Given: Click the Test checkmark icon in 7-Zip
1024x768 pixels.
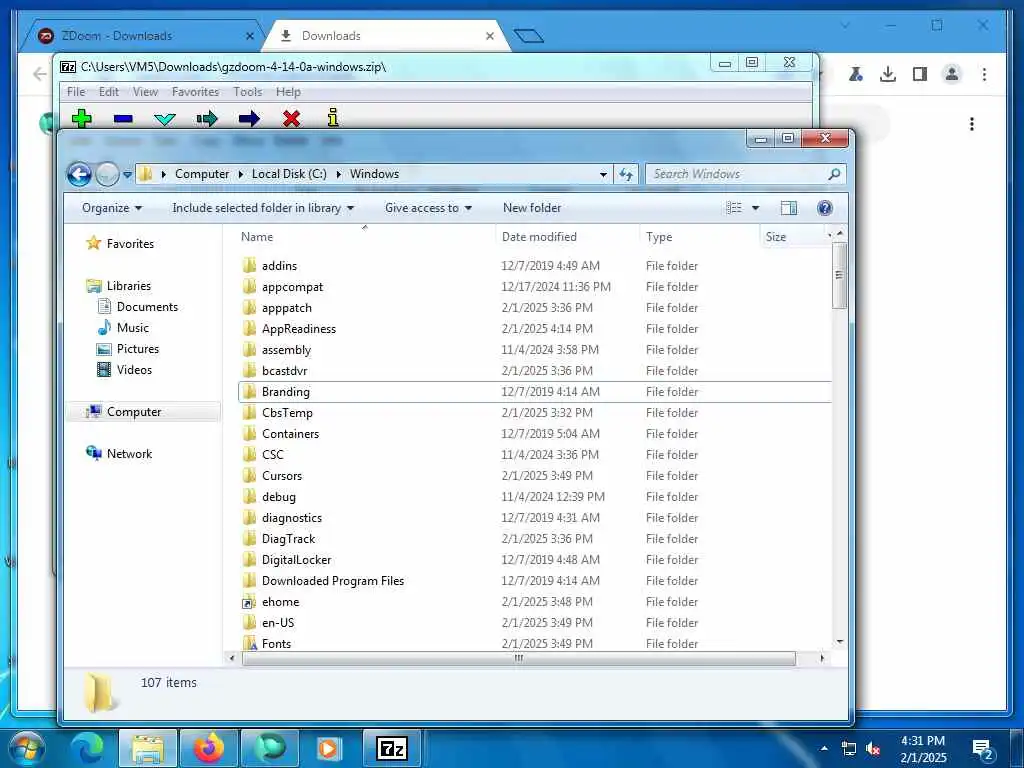Looking at the screenshot, I should (x=165, y=119).
